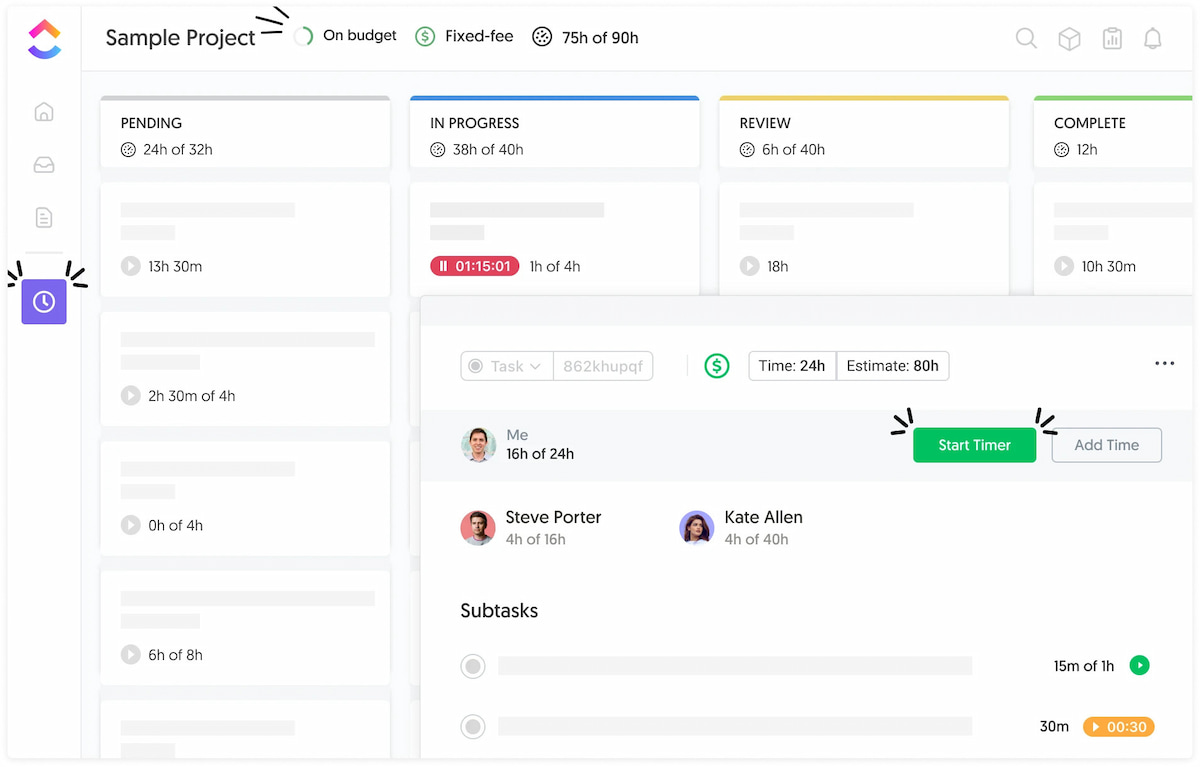Open the Spaces cube icon
The height and width of the screenshot is (767, 1200).
(1069, 38)
